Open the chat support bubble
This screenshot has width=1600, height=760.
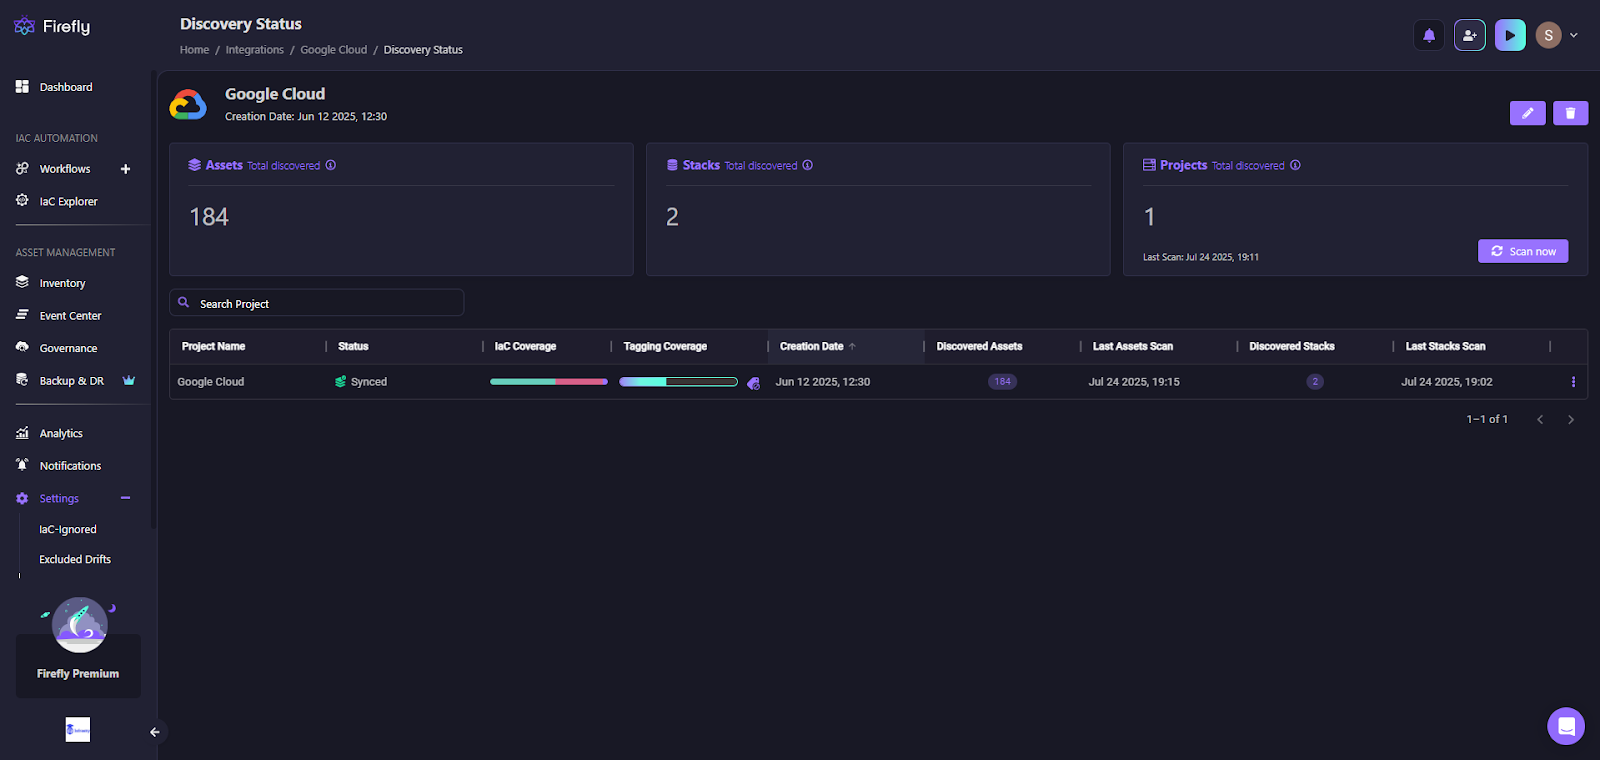tap(1566, 726)
